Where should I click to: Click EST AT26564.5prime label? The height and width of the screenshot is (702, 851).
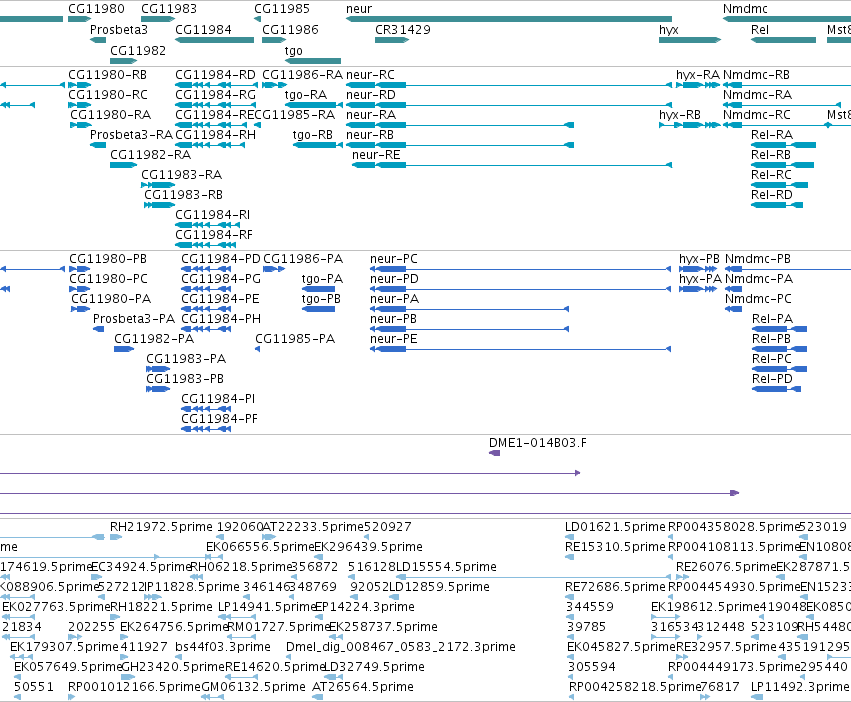(x=363, y=686)
